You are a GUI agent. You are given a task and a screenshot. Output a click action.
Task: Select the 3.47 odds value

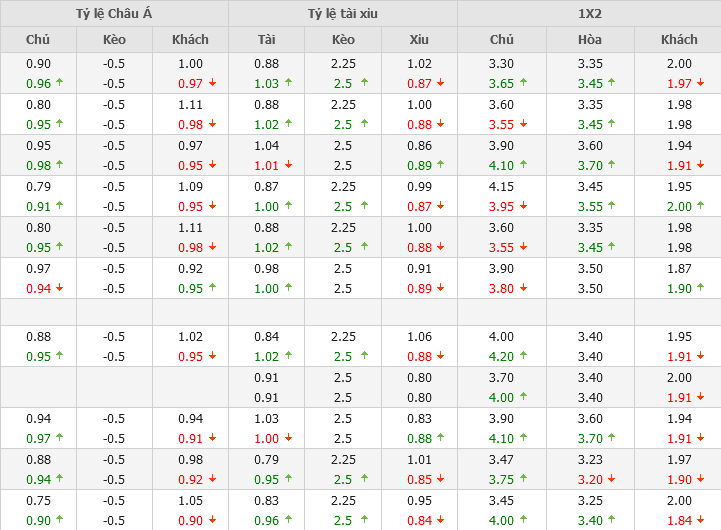[x=501, y=459]
